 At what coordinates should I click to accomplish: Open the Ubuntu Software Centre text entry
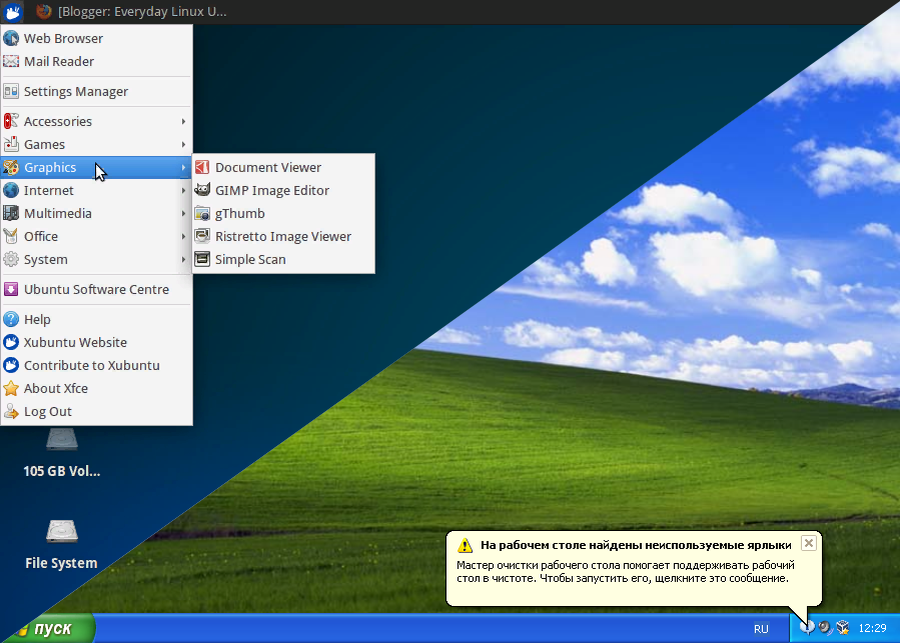96,289
